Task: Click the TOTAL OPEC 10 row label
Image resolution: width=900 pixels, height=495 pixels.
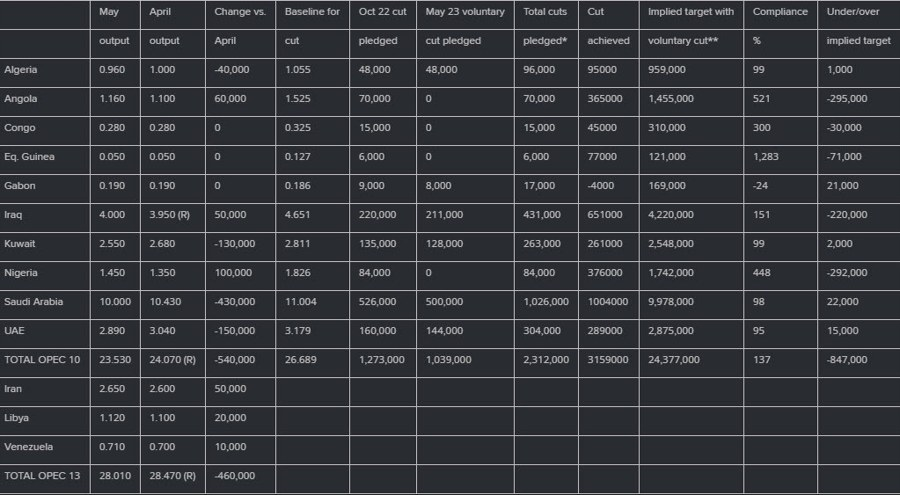Action: coord(42,359)
